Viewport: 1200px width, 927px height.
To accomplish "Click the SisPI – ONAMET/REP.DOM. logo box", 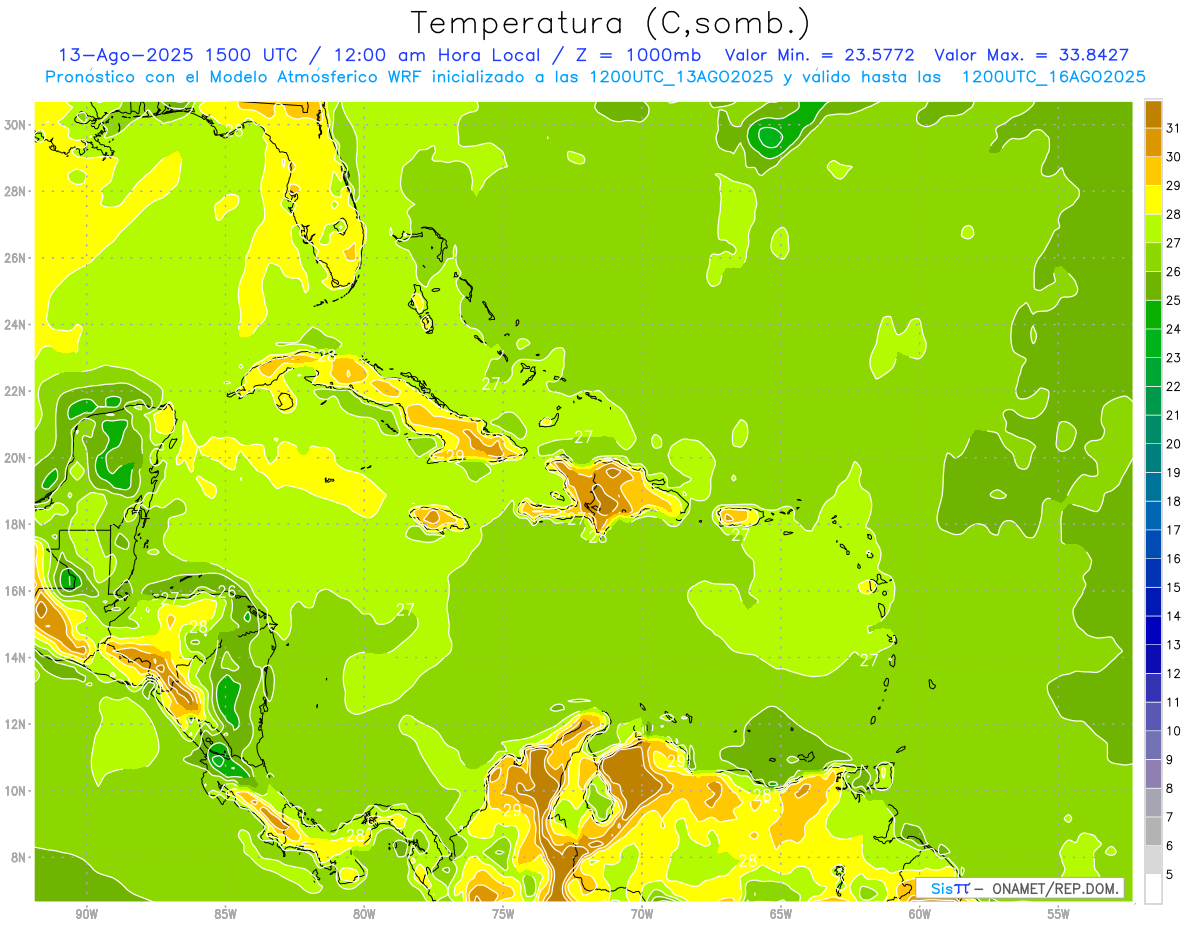I will coord(1020,888).
